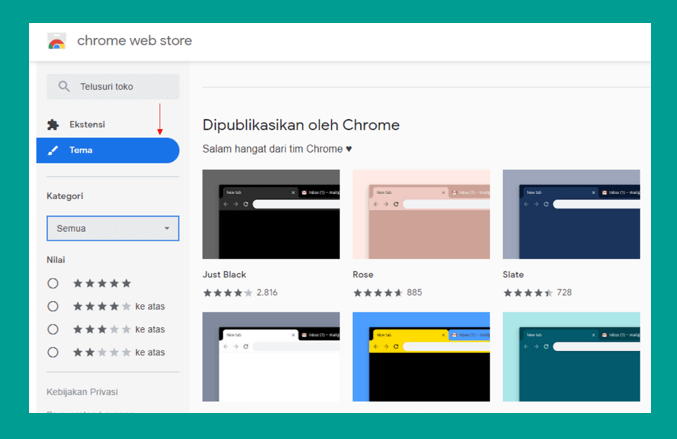
Task: Select three stars ke atas radio
Action: pyautogui.click(x=53, y=329)
